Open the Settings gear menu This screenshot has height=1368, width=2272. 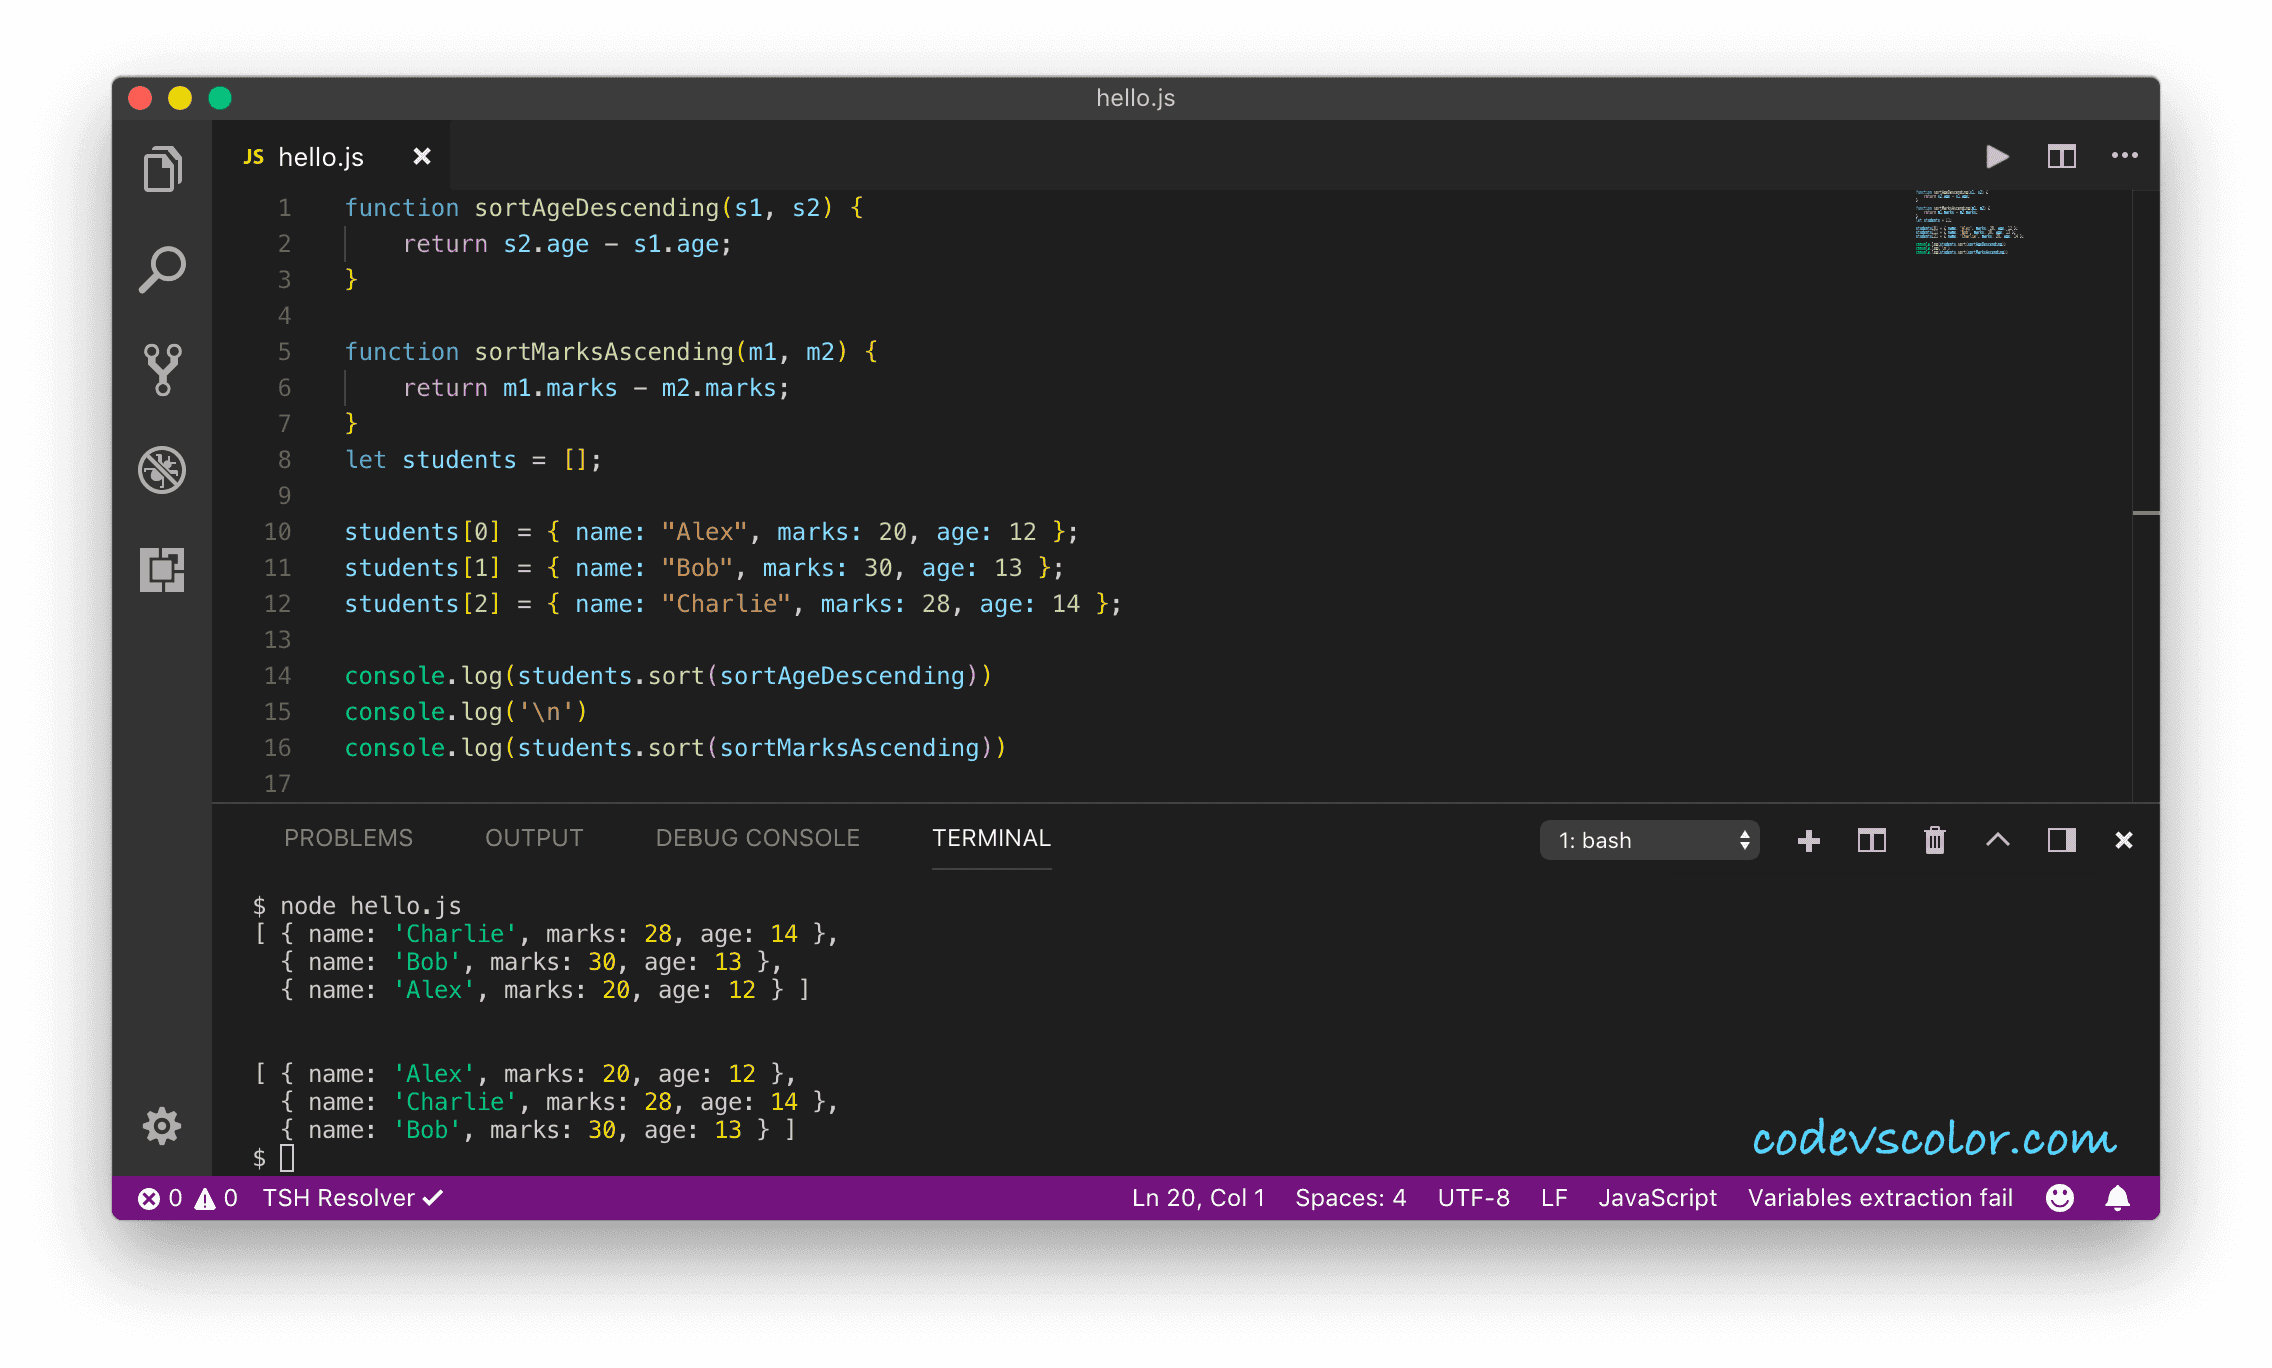point(162,1126)
